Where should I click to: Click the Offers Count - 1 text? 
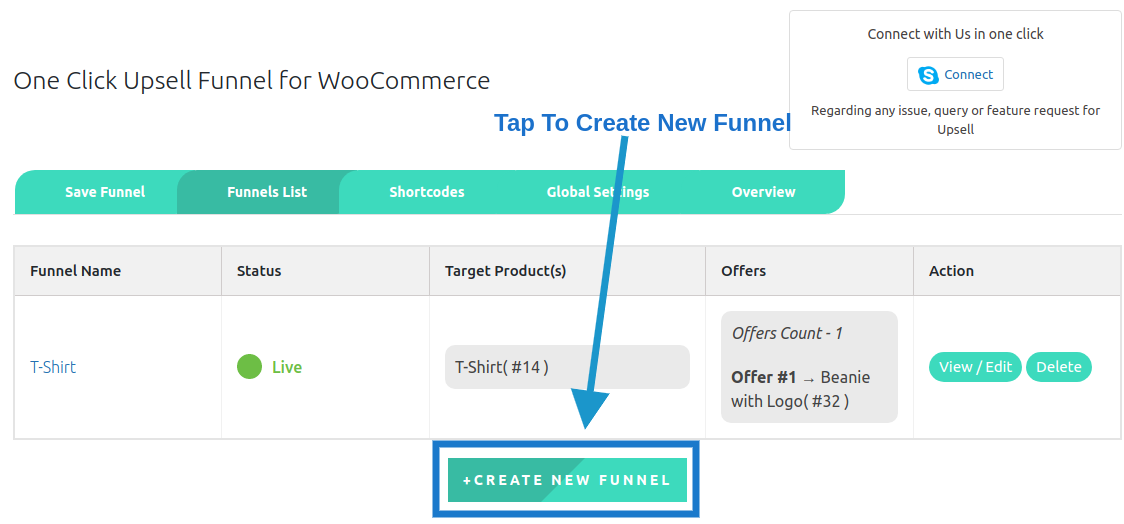[x=787, y=333]
